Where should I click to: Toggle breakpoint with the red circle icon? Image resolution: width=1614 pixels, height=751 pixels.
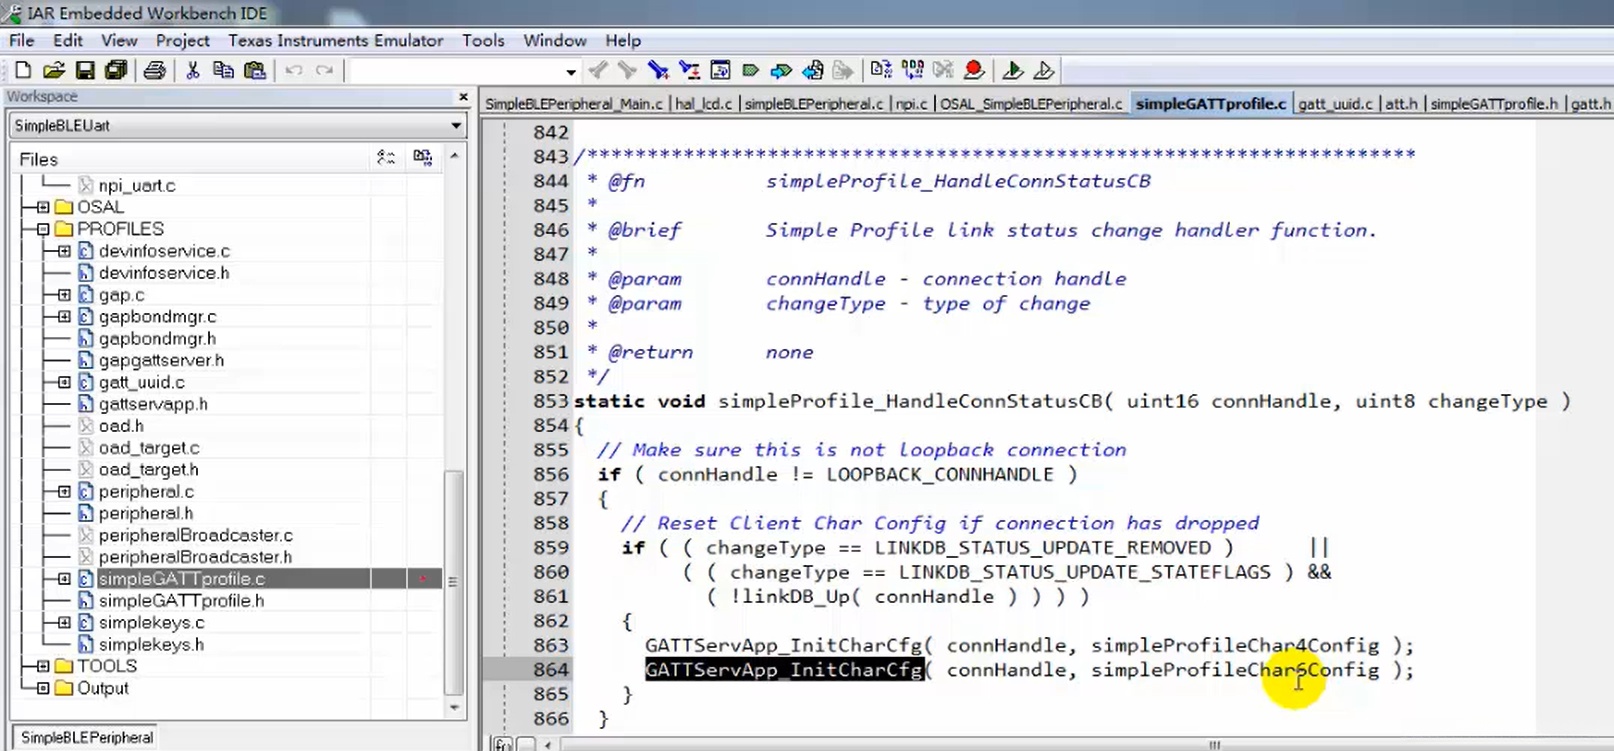(974, 70)
